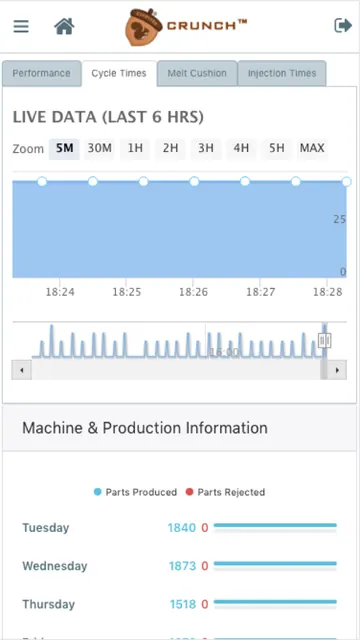The width and height of the screenshot is (360, 640).
Task: Set zoom to 30M
Action: [100, 149]
